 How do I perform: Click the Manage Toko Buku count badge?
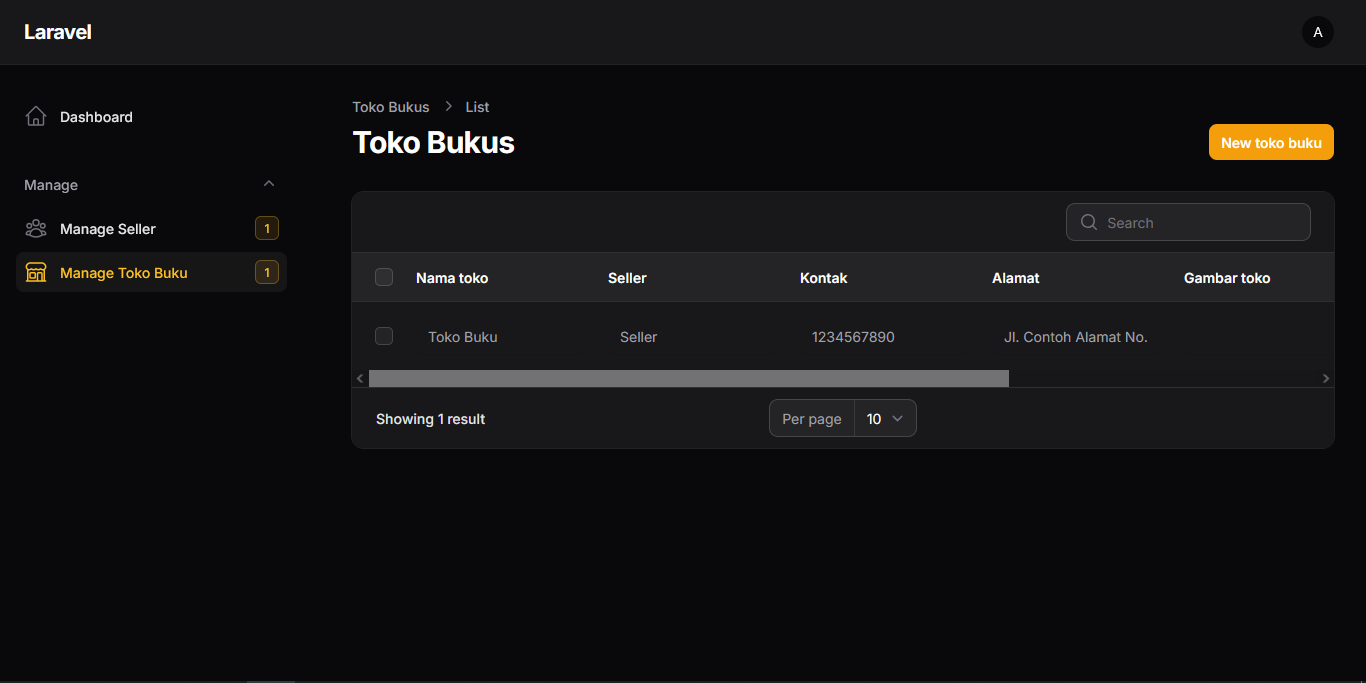[266, 273]
